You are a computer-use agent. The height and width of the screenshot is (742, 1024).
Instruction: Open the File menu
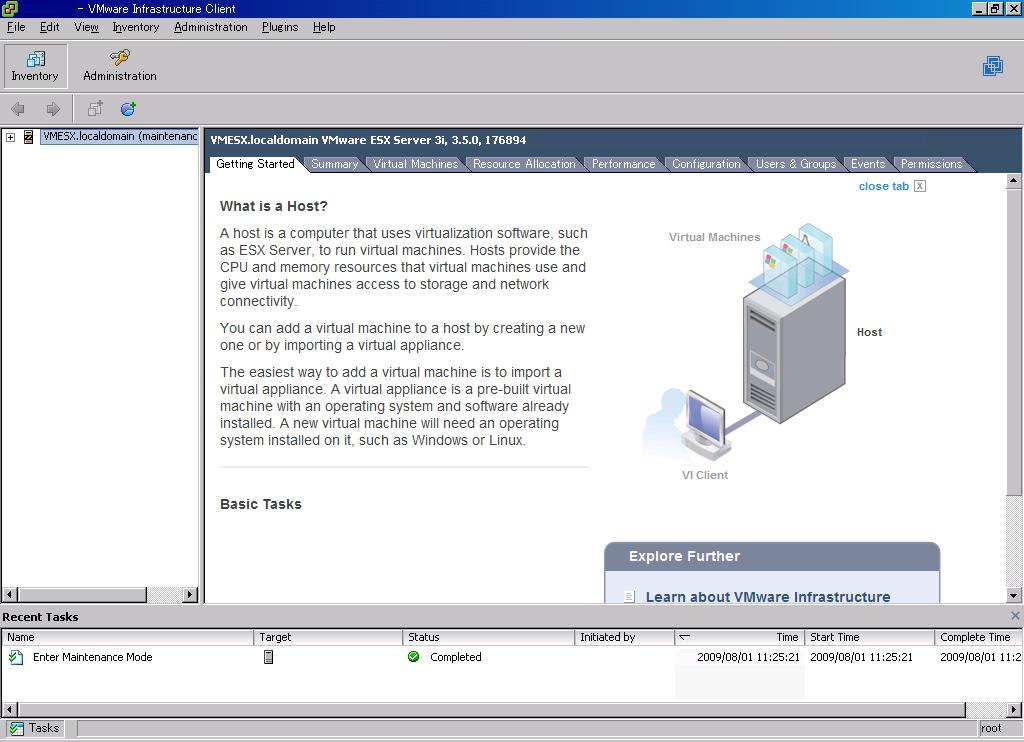pos(16,27)
